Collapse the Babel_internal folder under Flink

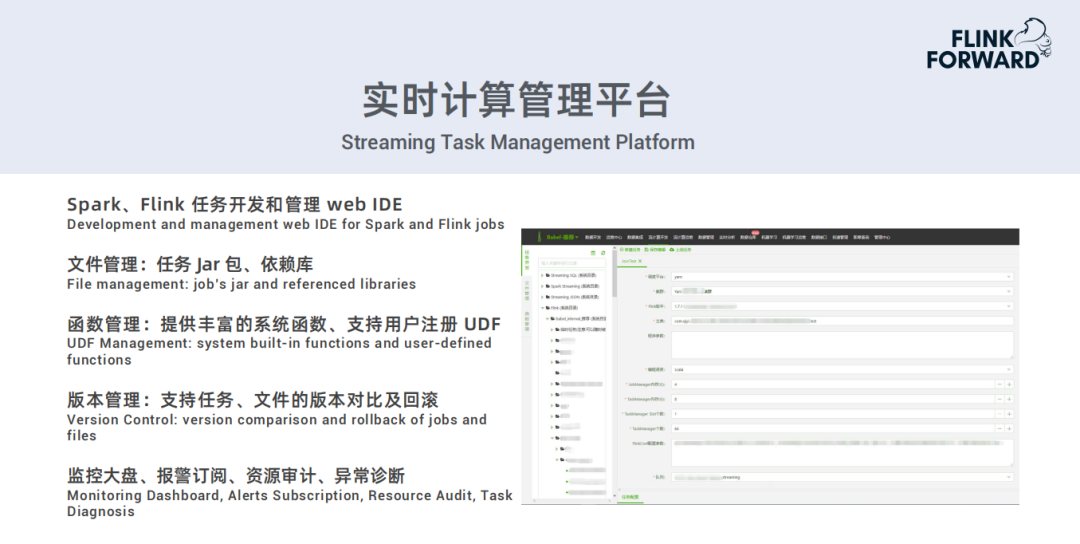[x=547, y=319]
